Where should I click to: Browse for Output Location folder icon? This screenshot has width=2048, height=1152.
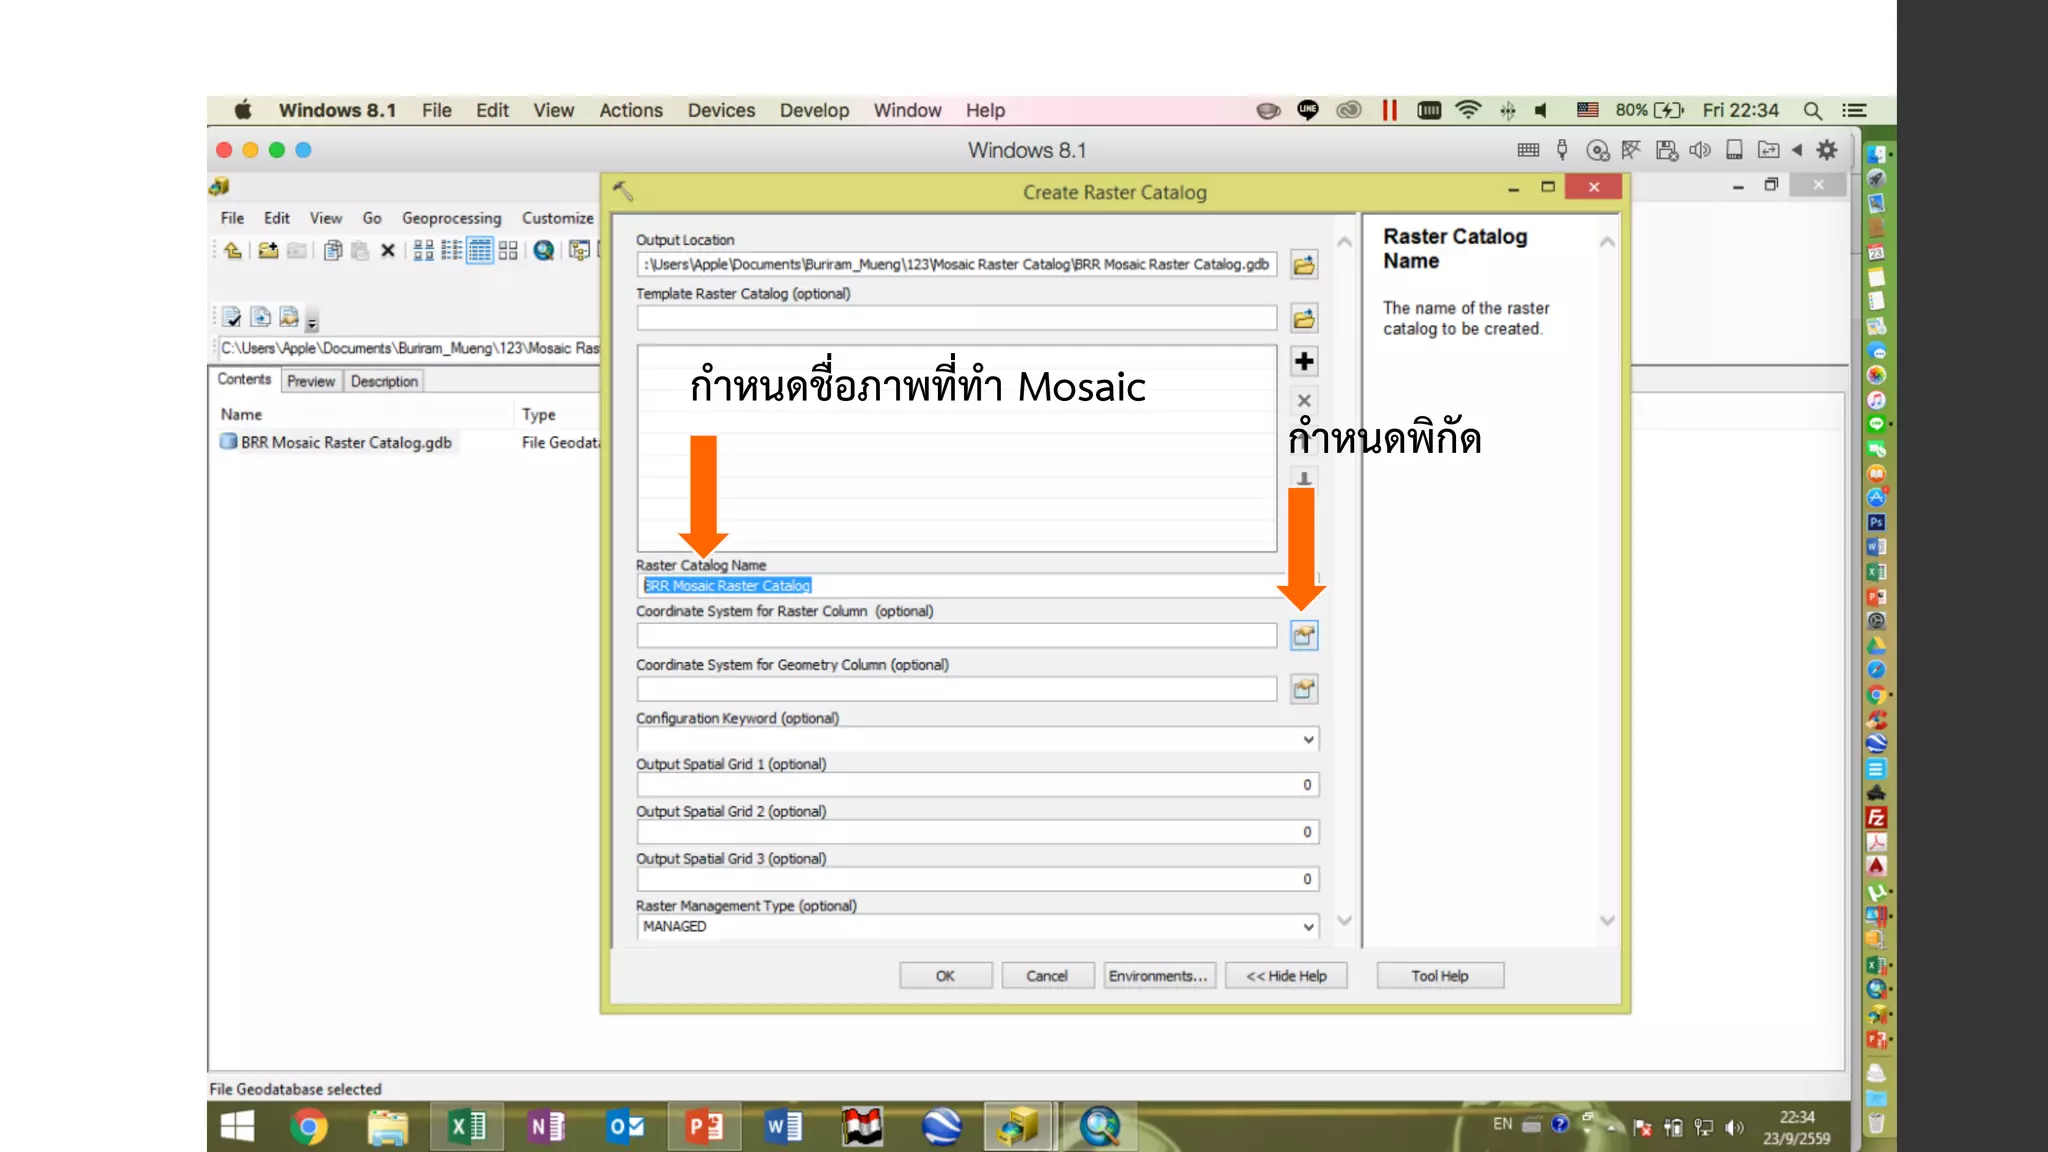pos(1304,265)
